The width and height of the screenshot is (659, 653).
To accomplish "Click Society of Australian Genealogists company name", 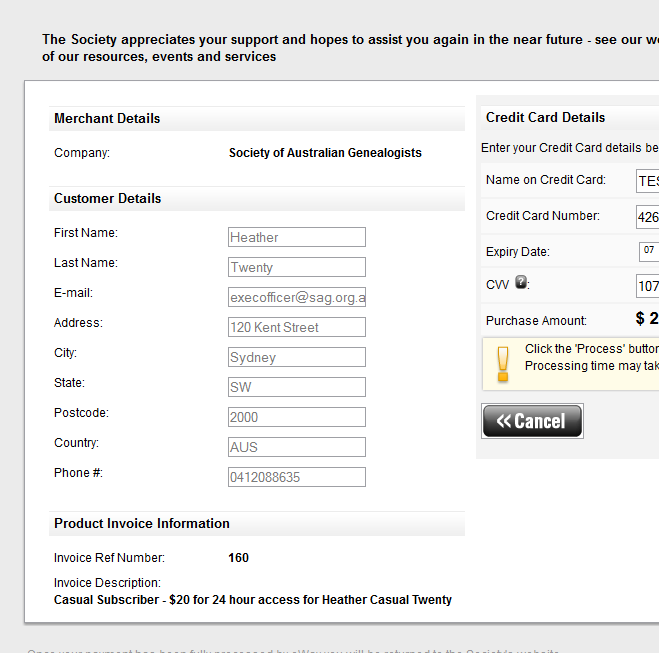I will coord(325,153).
